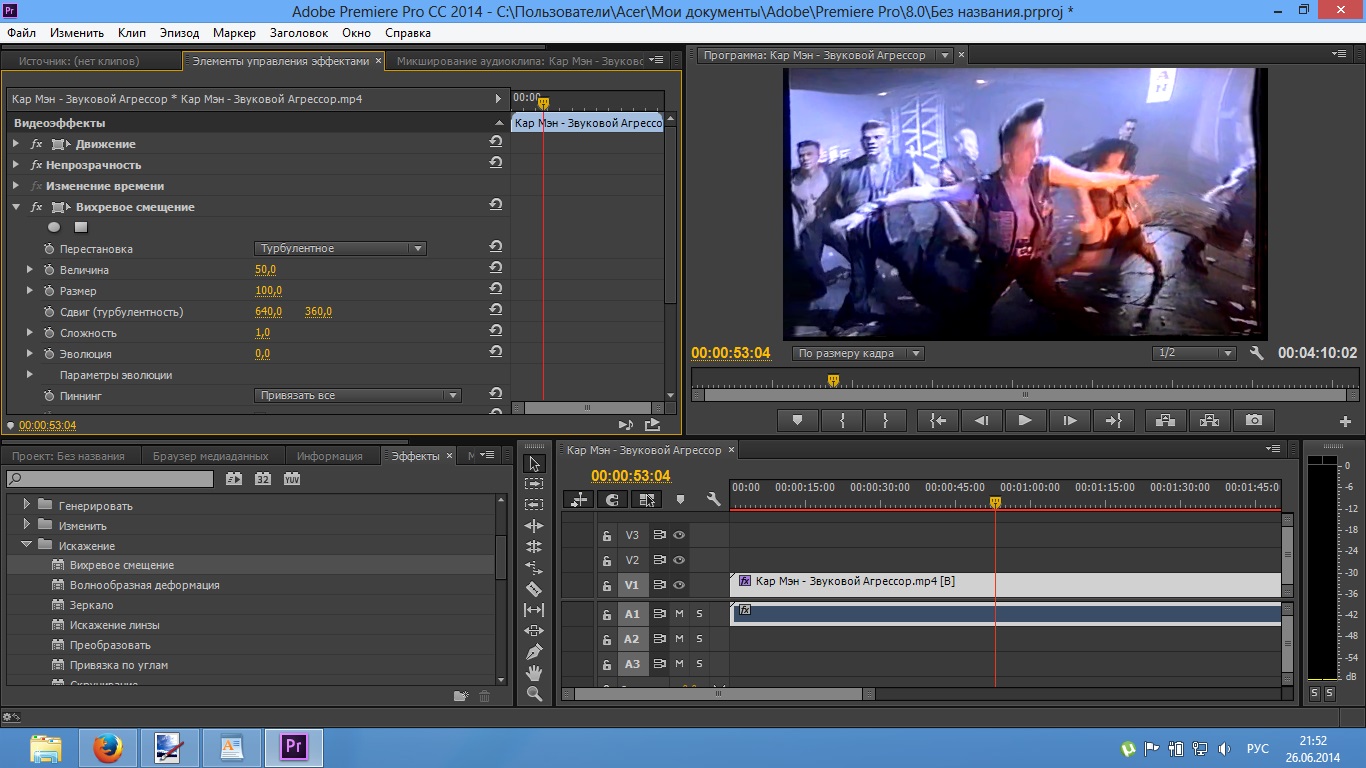Screen dimensions: 1366x768
Task: Toggle Величина animation stopwatch
Action: click(48, 270)
